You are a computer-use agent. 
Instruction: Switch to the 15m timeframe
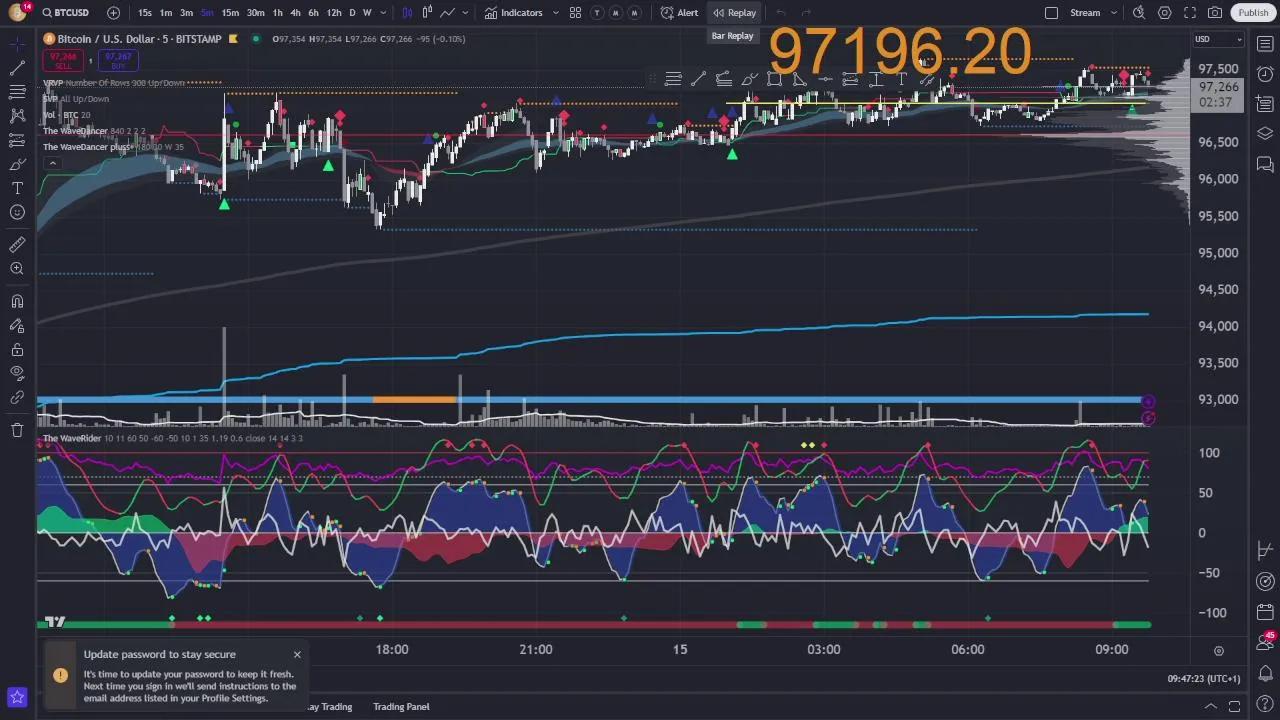click(x=230, y=13)
